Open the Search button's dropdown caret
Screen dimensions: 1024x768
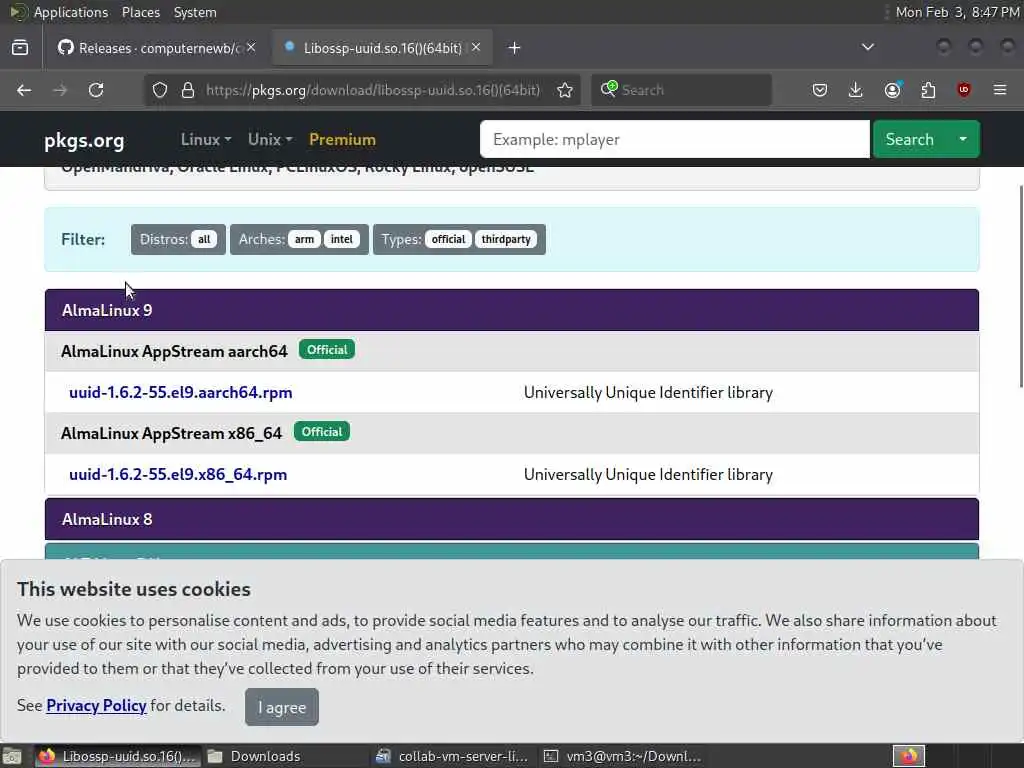coord(963,139)
